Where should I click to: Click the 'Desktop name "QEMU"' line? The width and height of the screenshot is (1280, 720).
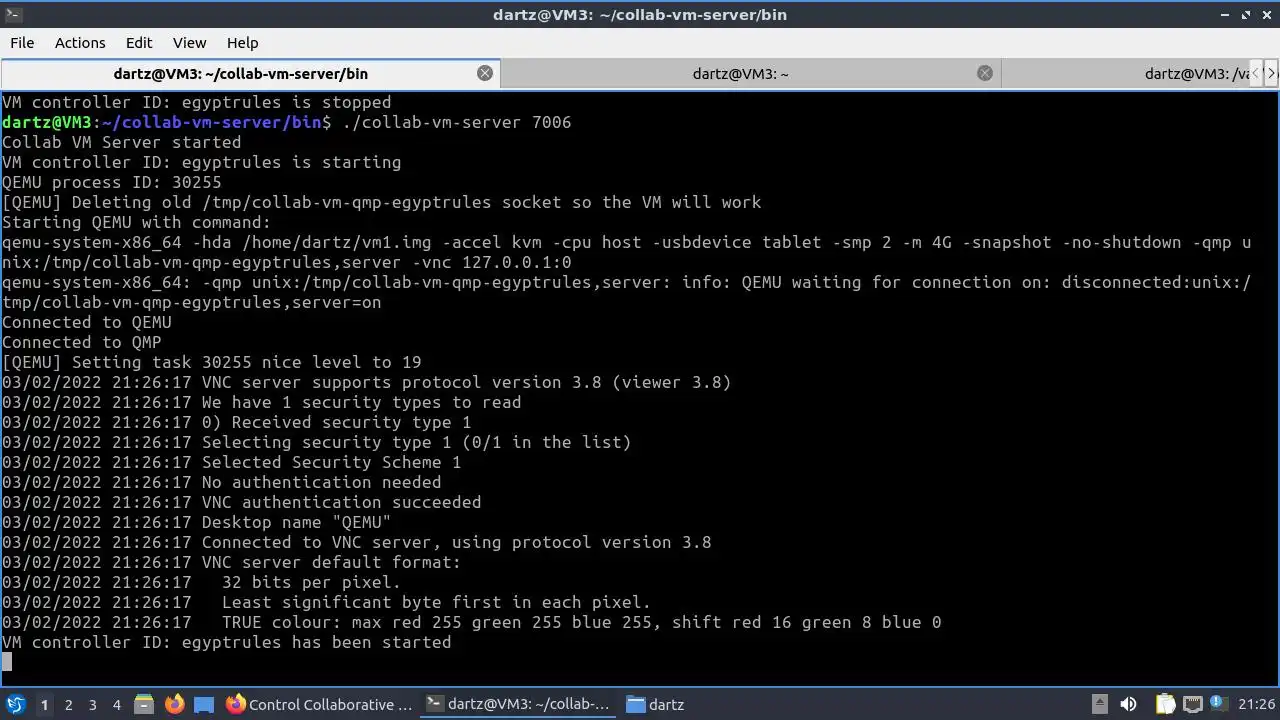pos(197,522)
